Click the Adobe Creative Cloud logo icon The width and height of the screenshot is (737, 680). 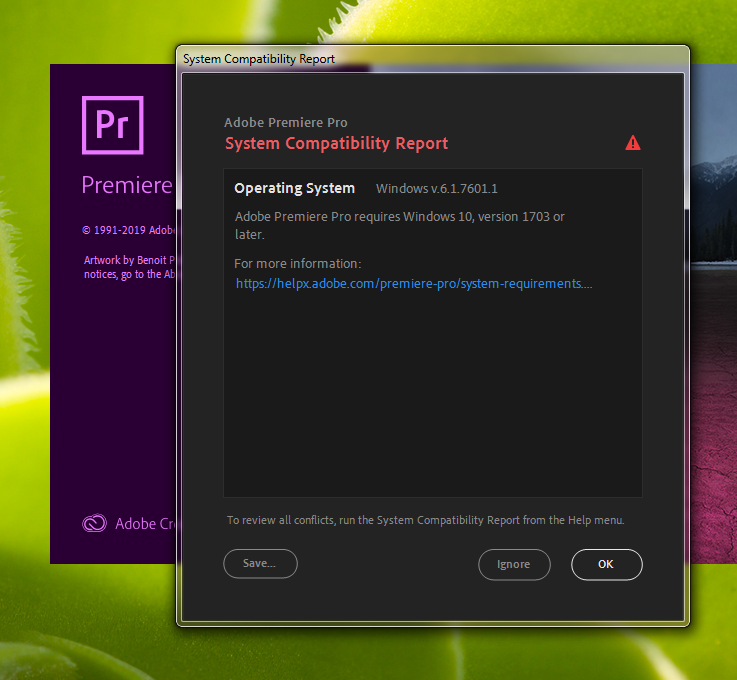[x=94, y=523]
